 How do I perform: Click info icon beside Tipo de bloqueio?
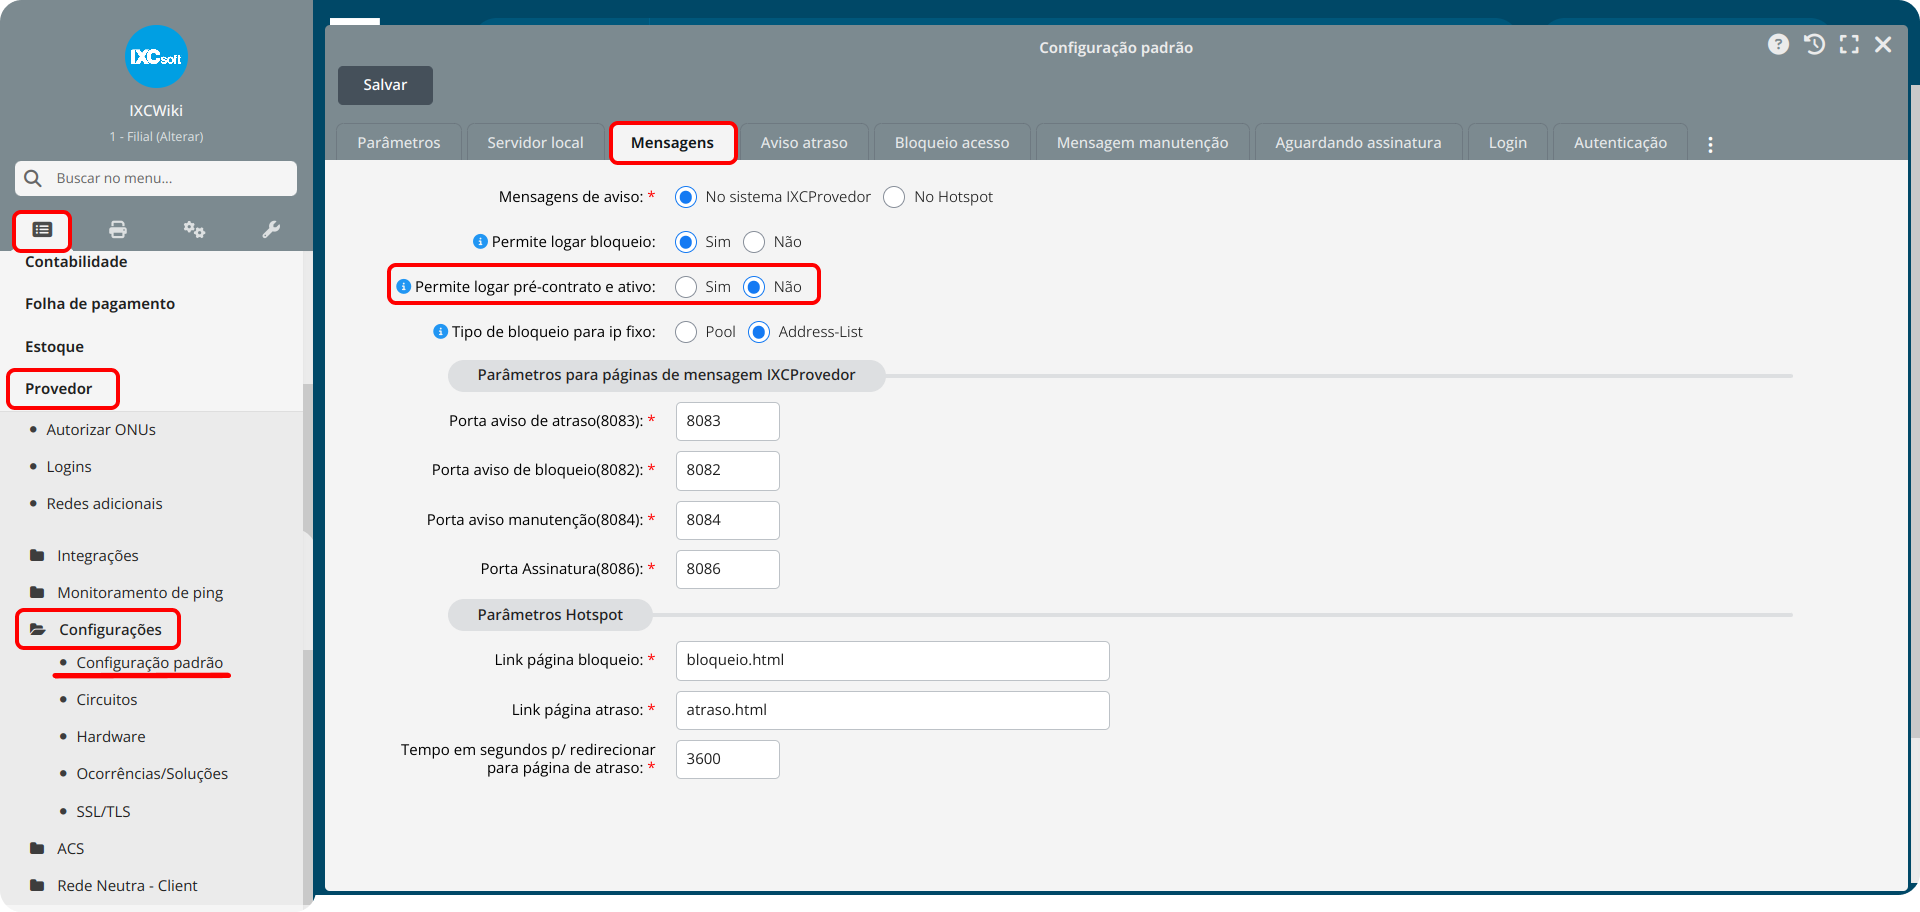coord(440,332)
